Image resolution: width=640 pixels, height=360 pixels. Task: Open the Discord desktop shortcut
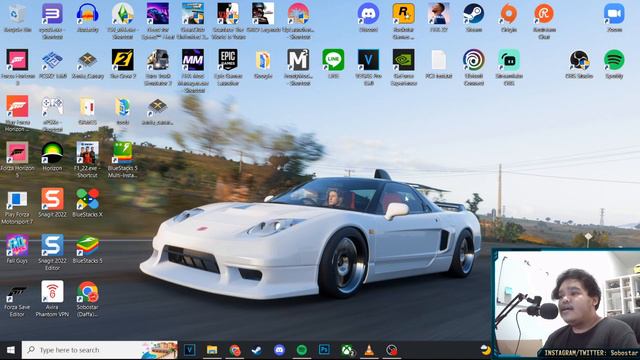(368, 17)
